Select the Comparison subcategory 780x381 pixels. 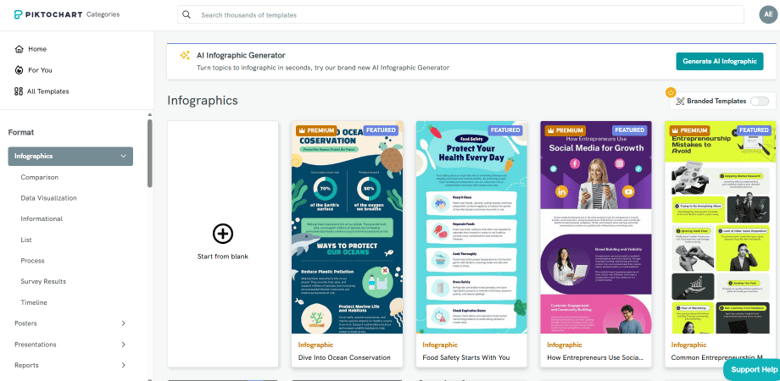(x=39, y=177)
